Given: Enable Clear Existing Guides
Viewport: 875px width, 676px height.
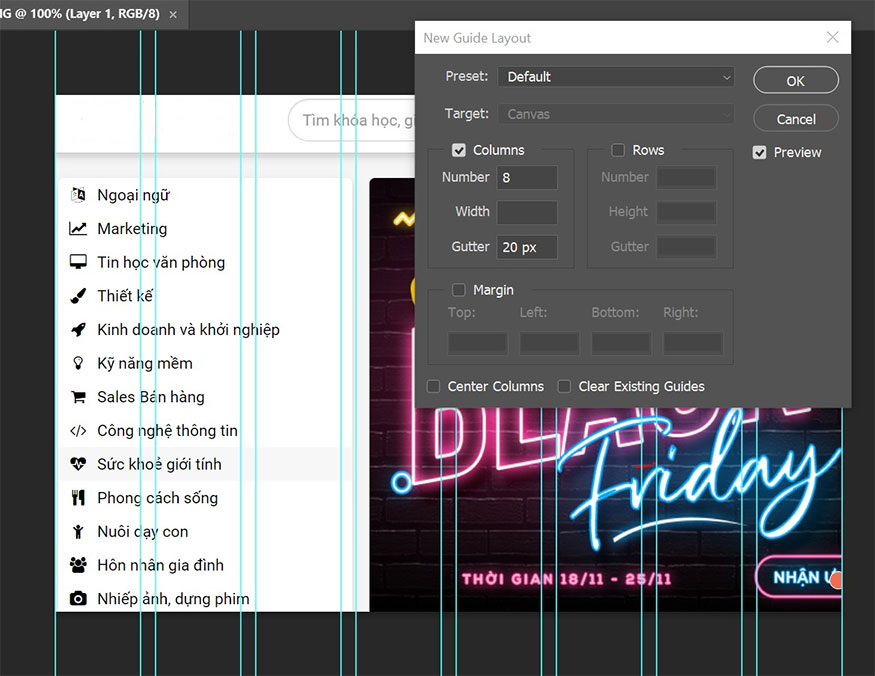Looking at the screenshot, I should [x=565, y=386].
